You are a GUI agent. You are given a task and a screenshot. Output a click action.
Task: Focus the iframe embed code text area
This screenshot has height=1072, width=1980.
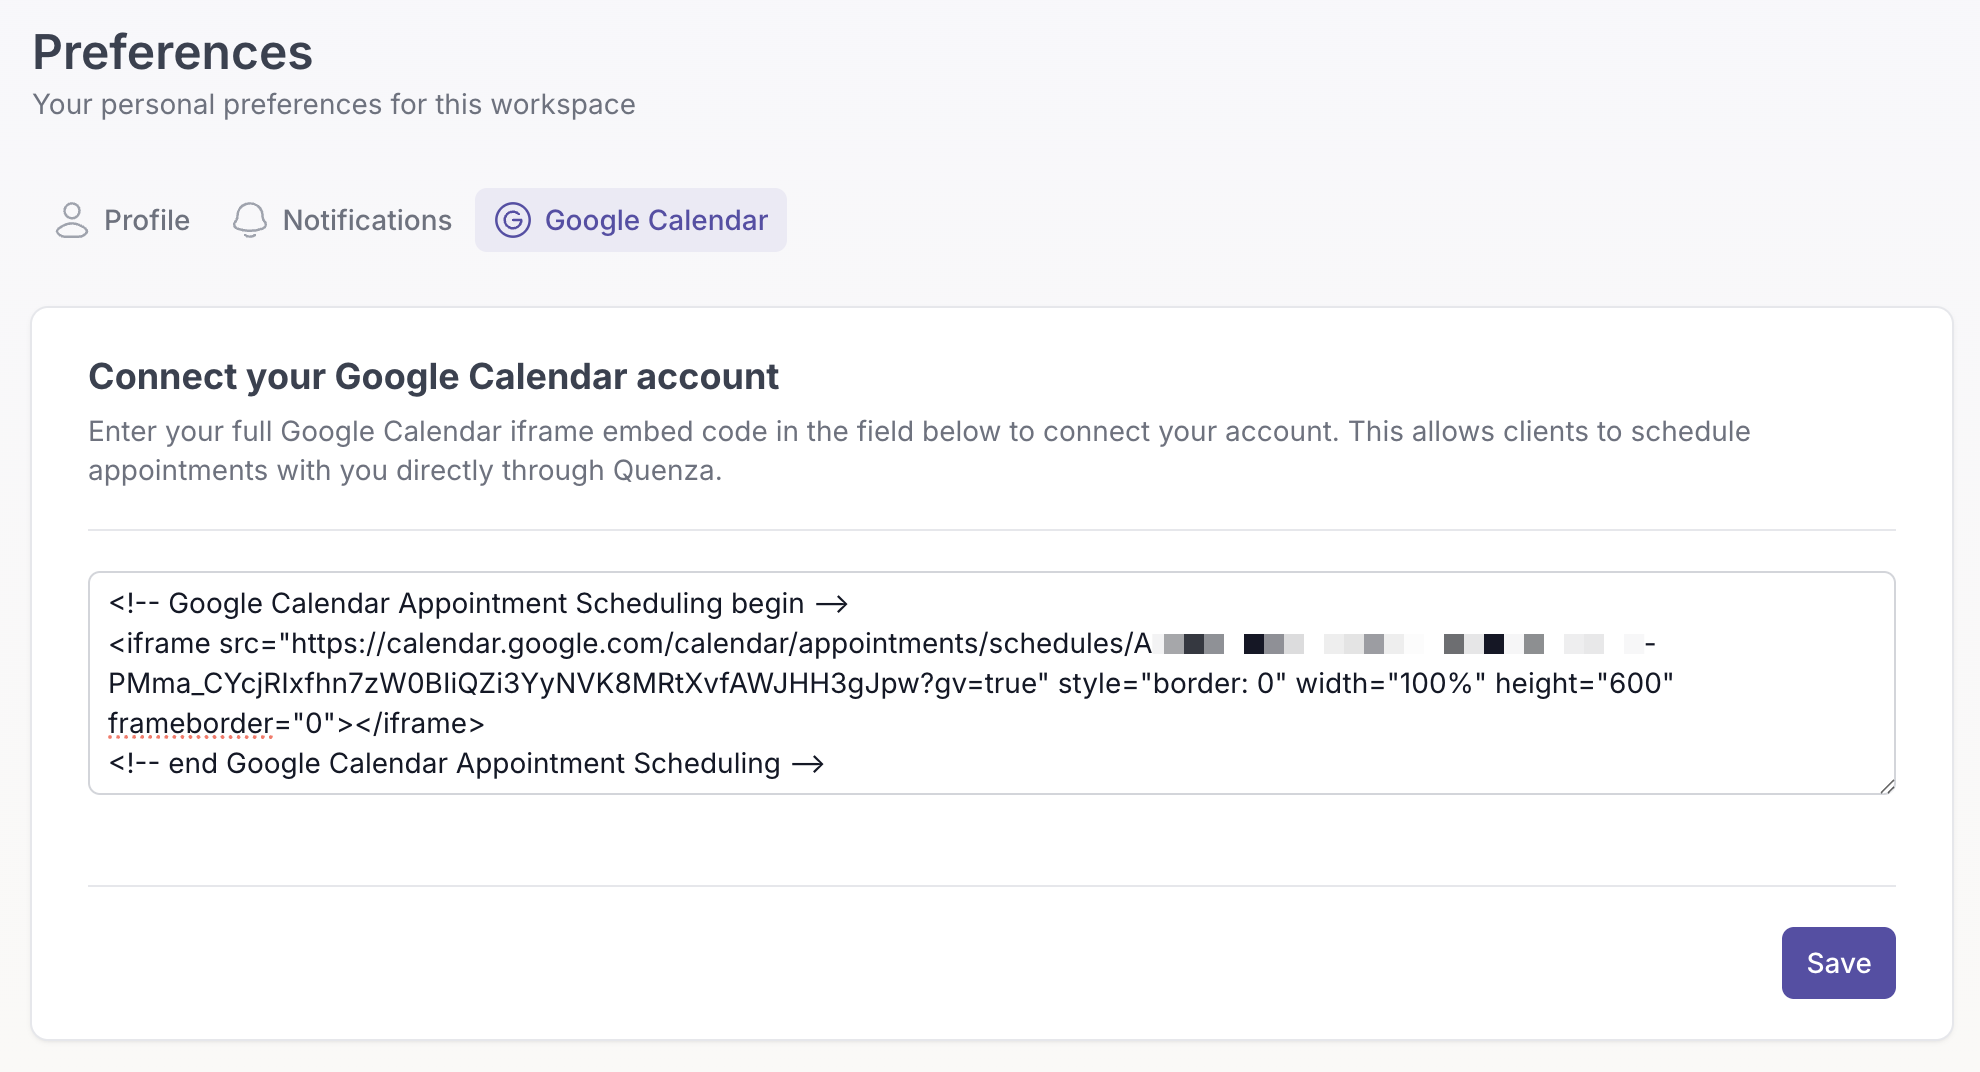click(x=992, y=683)
